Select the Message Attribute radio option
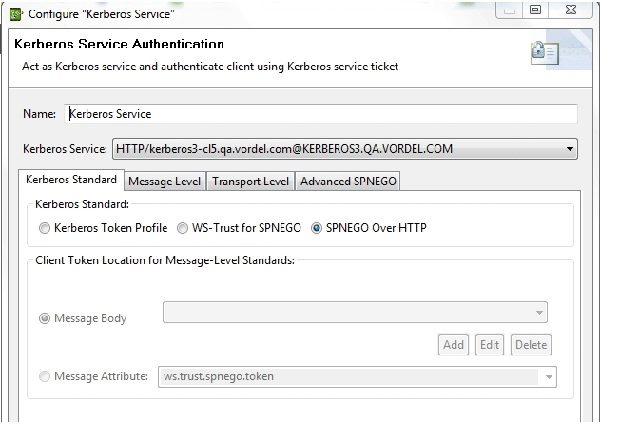The image size is (631, 444). (x=44, y=376)
